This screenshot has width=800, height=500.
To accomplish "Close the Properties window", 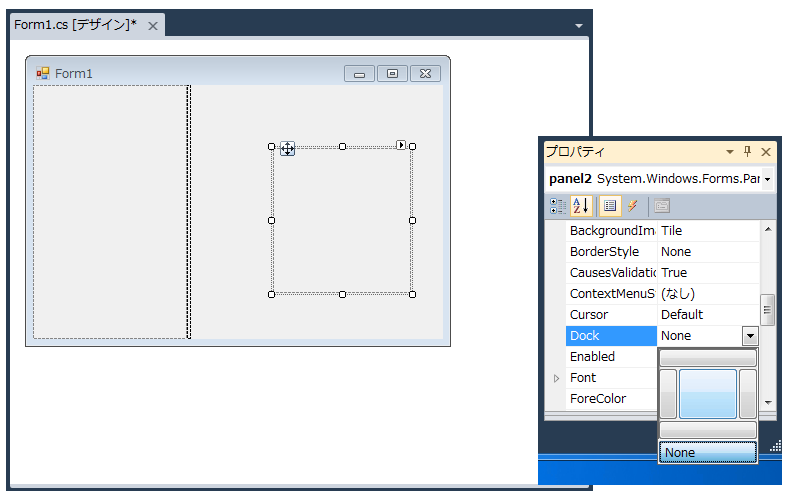I will pyautogui.click(x=766, y=152).
